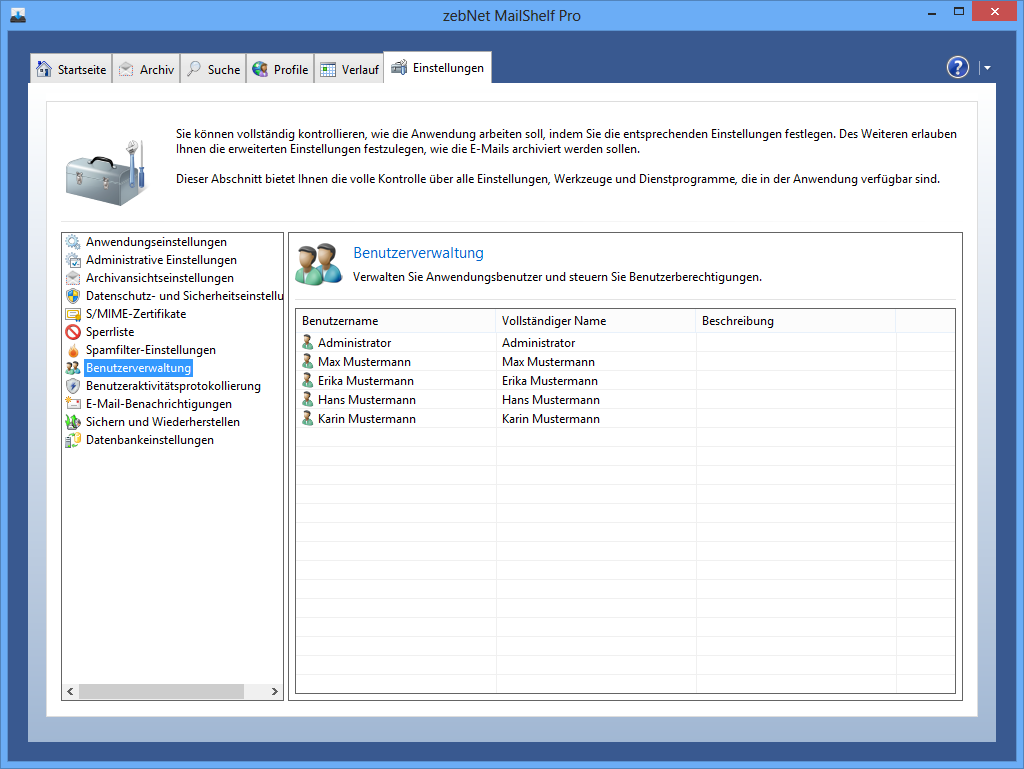Viewport: 1024px width, 769px height.
Task: Click the Benutzerverwaltung users icon in sidebar
Action: pyautogui.click(x=73, y=368)
